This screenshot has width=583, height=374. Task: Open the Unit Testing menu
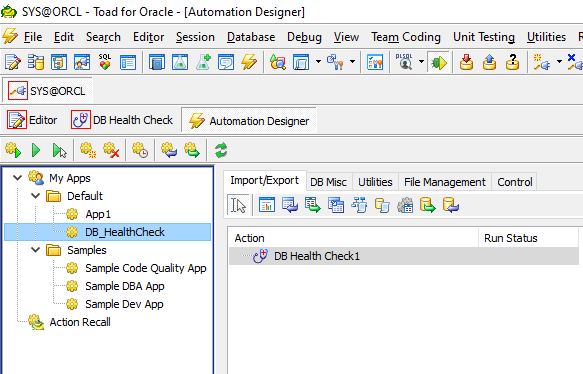(484, 37)
